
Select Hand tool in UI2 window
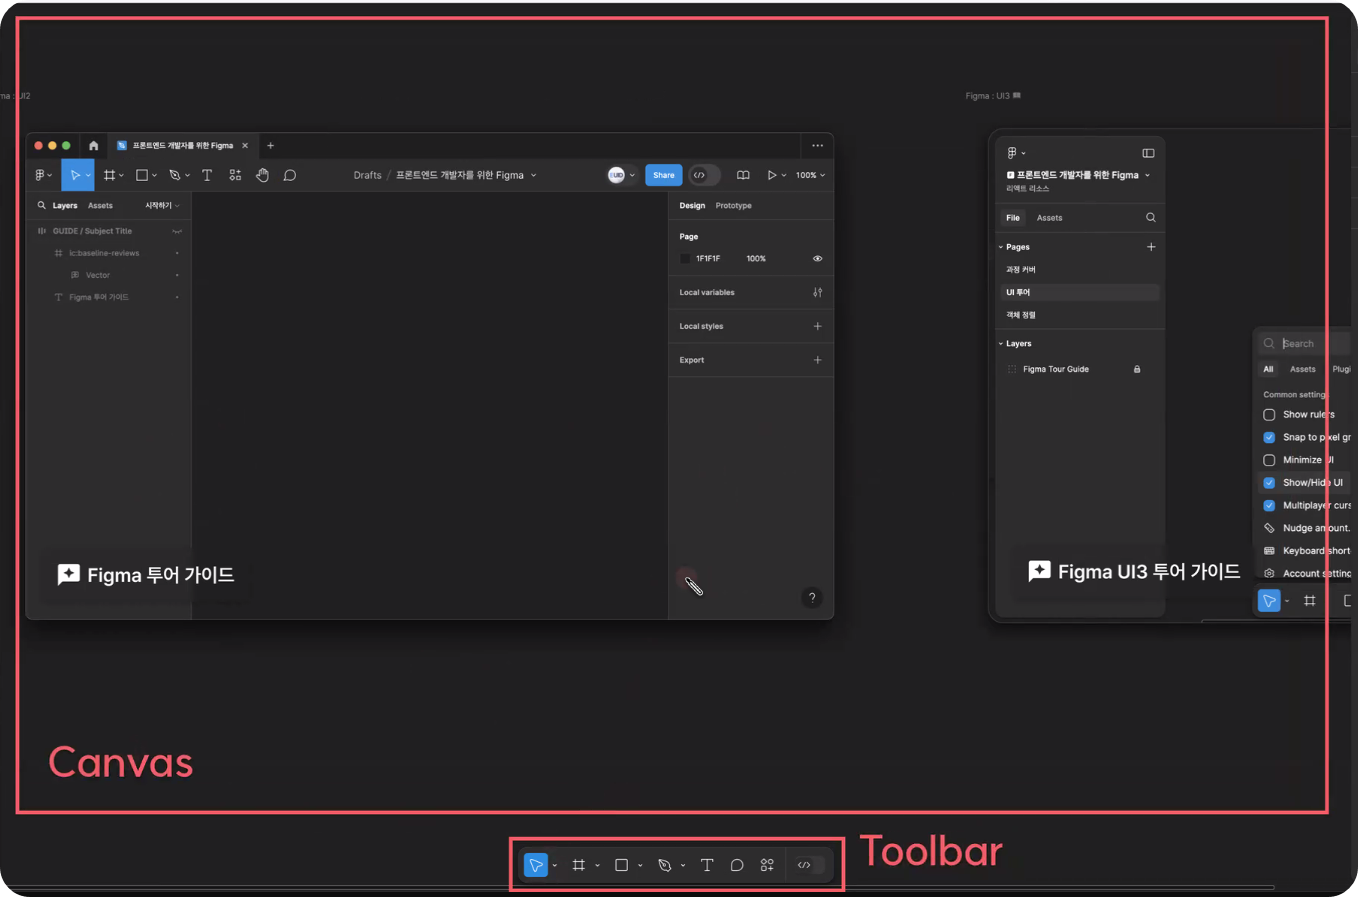pos(262,175)
